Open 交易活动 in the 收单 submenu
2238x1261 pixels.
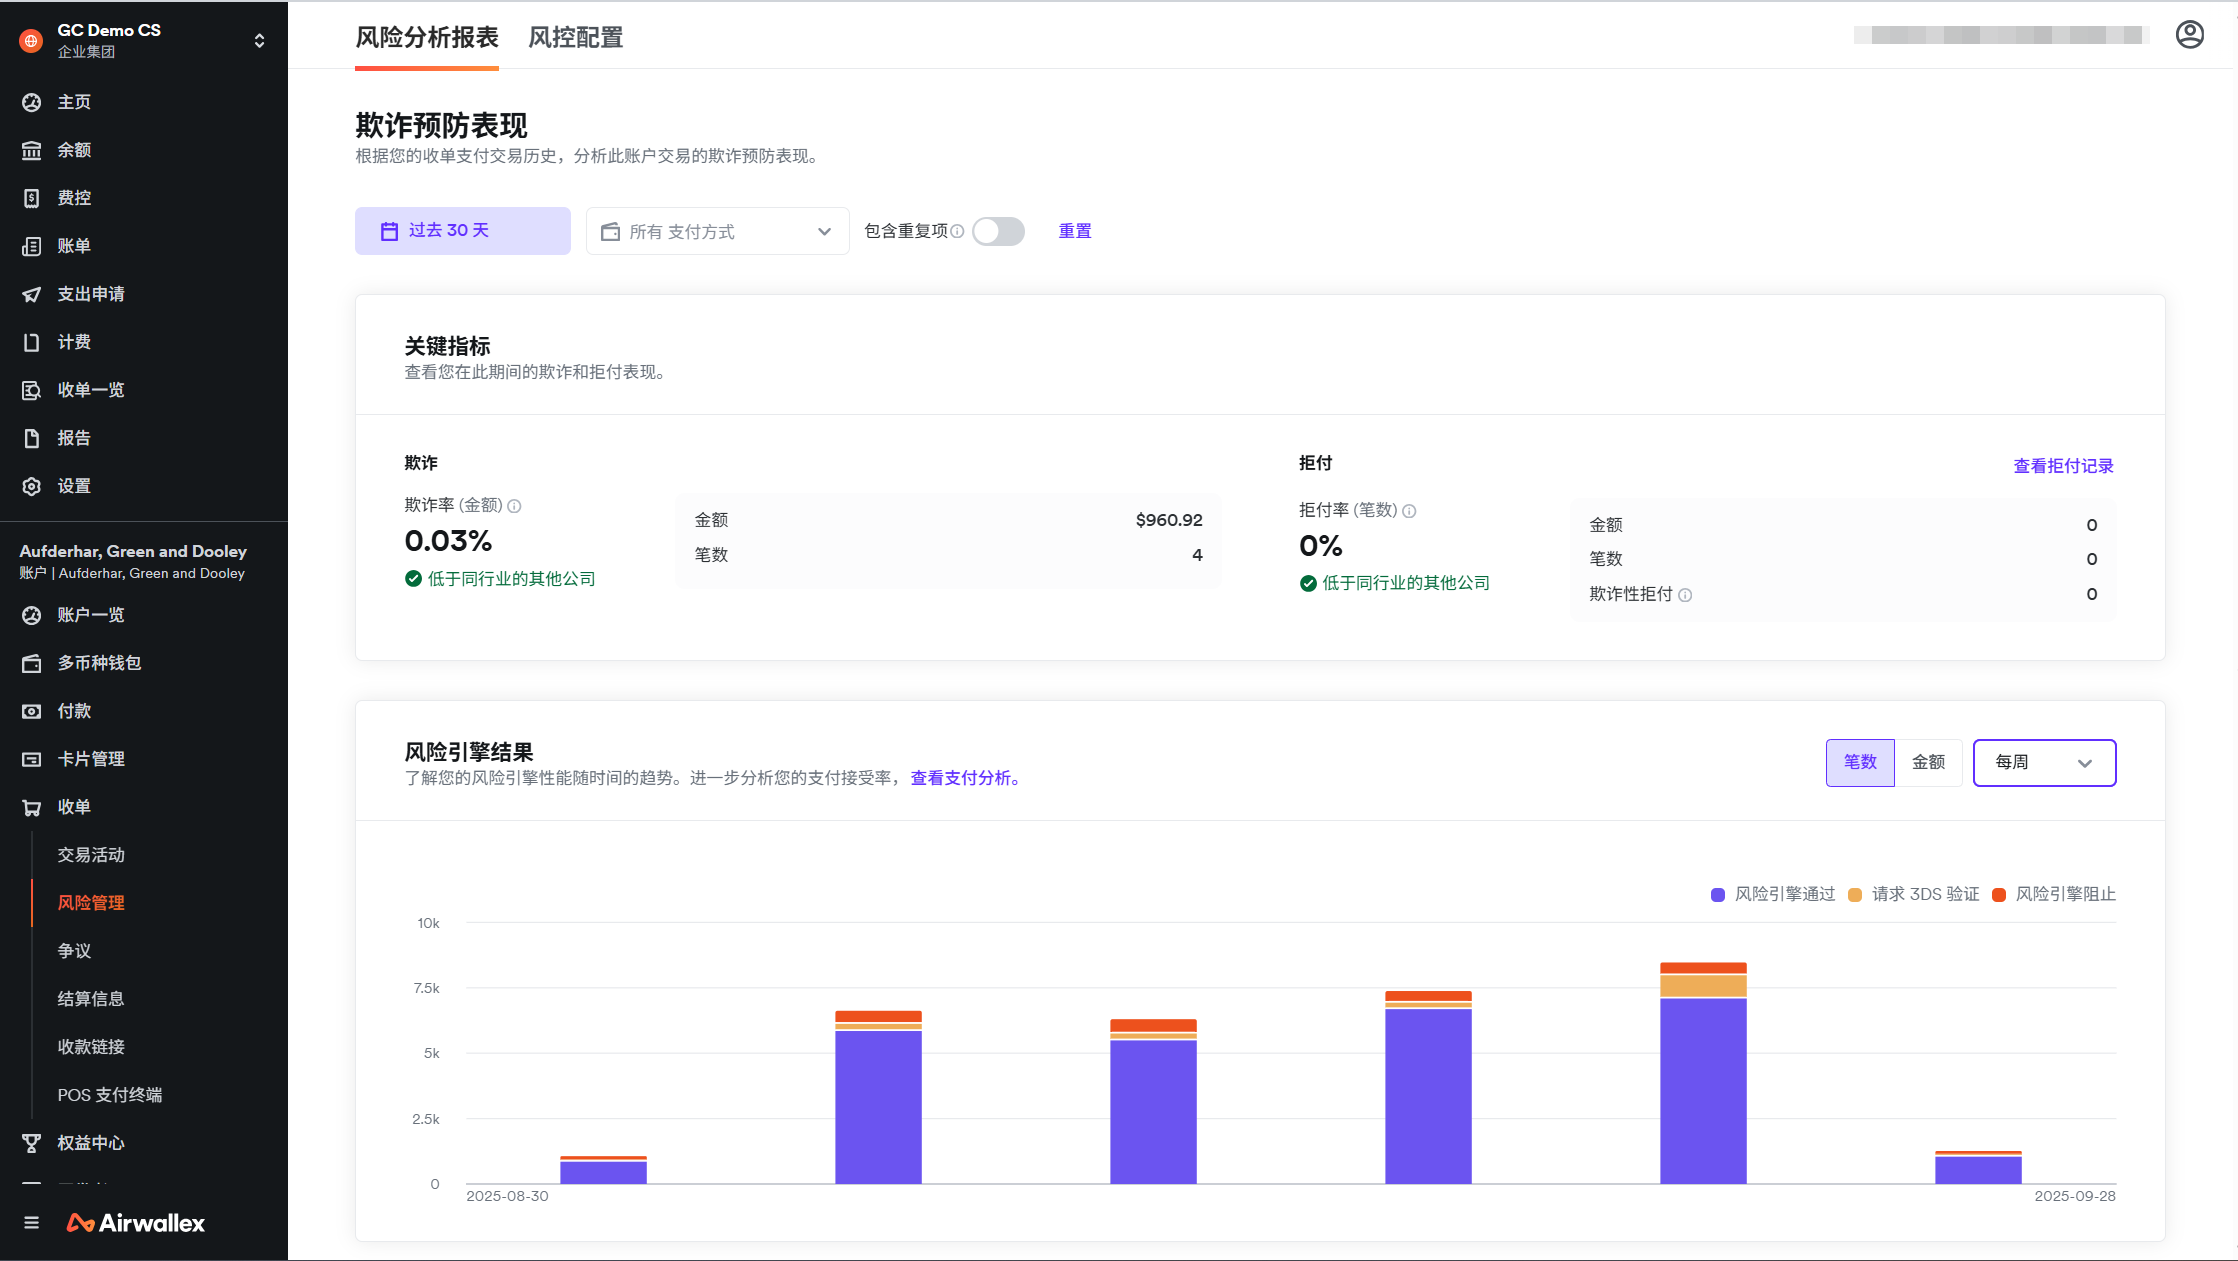[91, 855]
